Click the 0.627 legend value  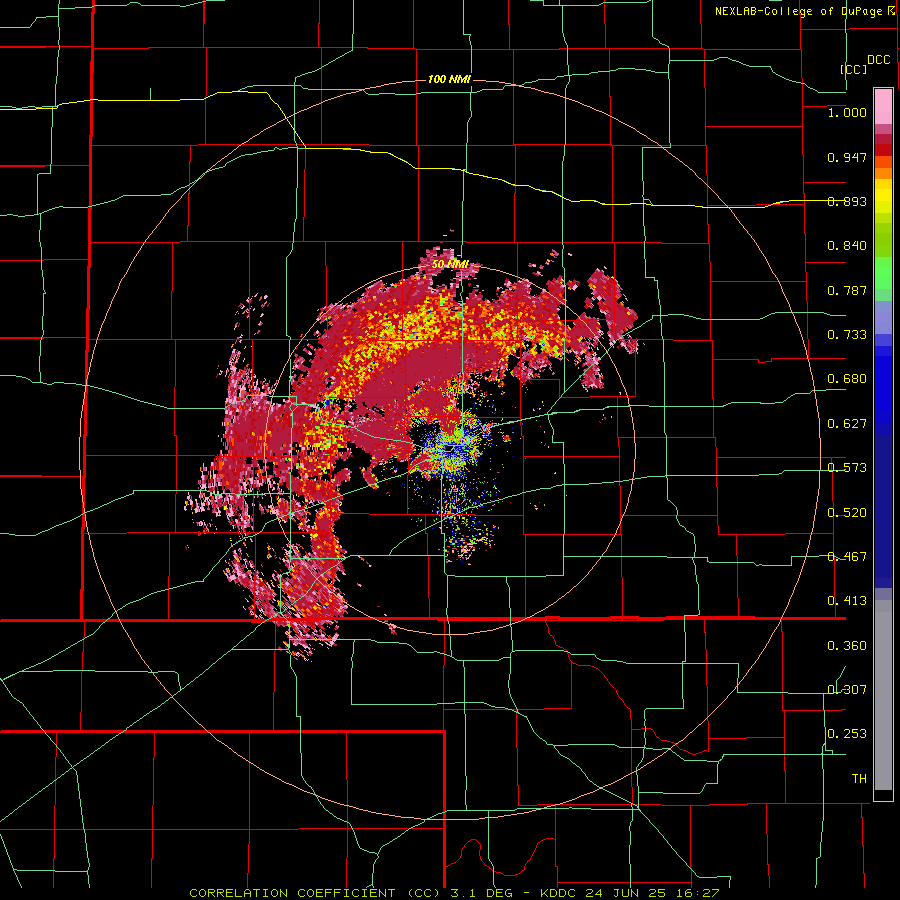(x=847, y=424)
